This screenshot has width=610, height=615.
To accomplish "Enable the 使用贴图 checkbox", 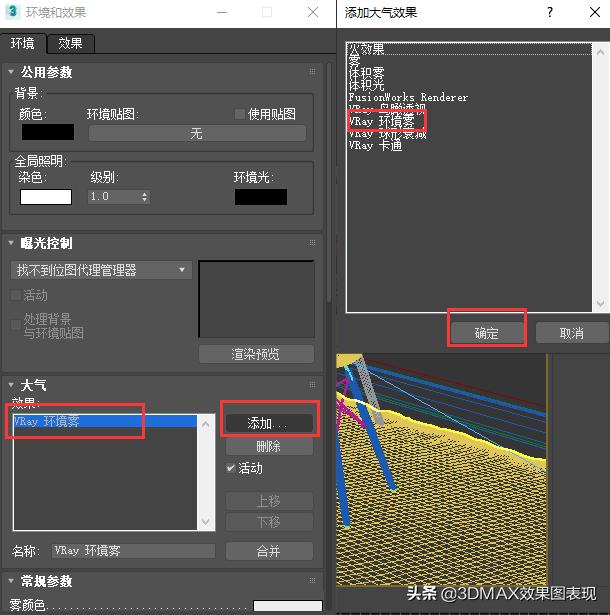I will click(x=239, y=114).
